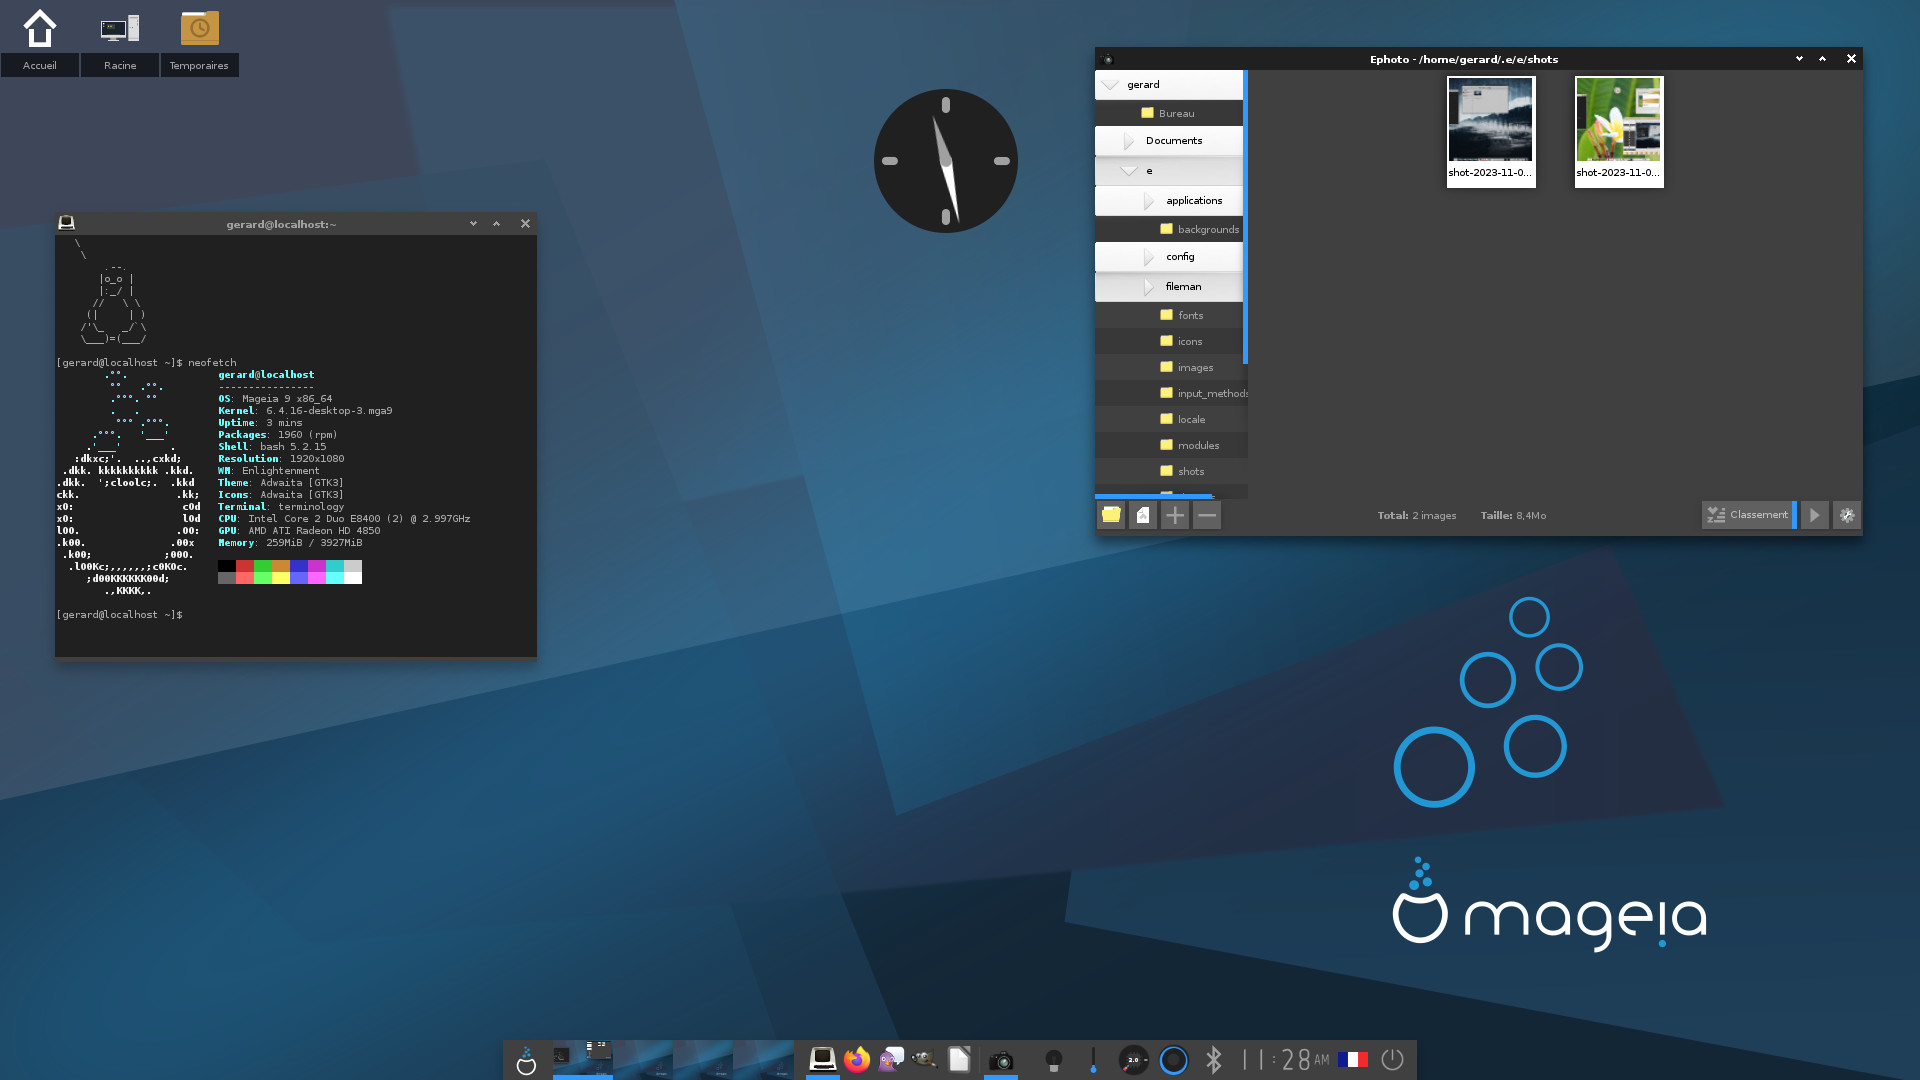Launch LibreOffice document from the shelf

(x=959, y=1059)
